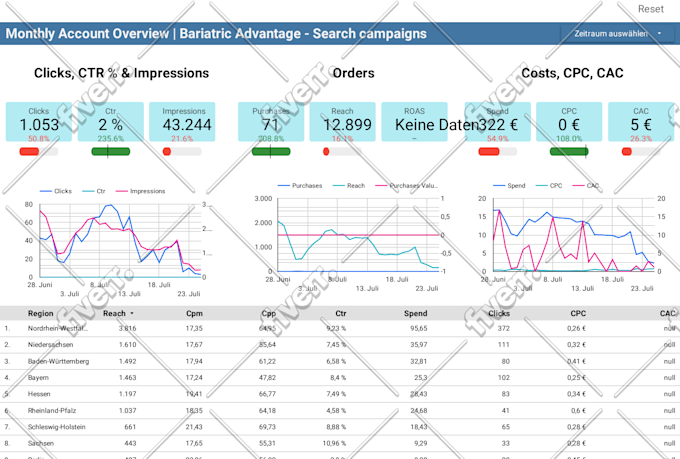Click the Cpp value 47,82 for Bayern

click(x=267, y=378)
